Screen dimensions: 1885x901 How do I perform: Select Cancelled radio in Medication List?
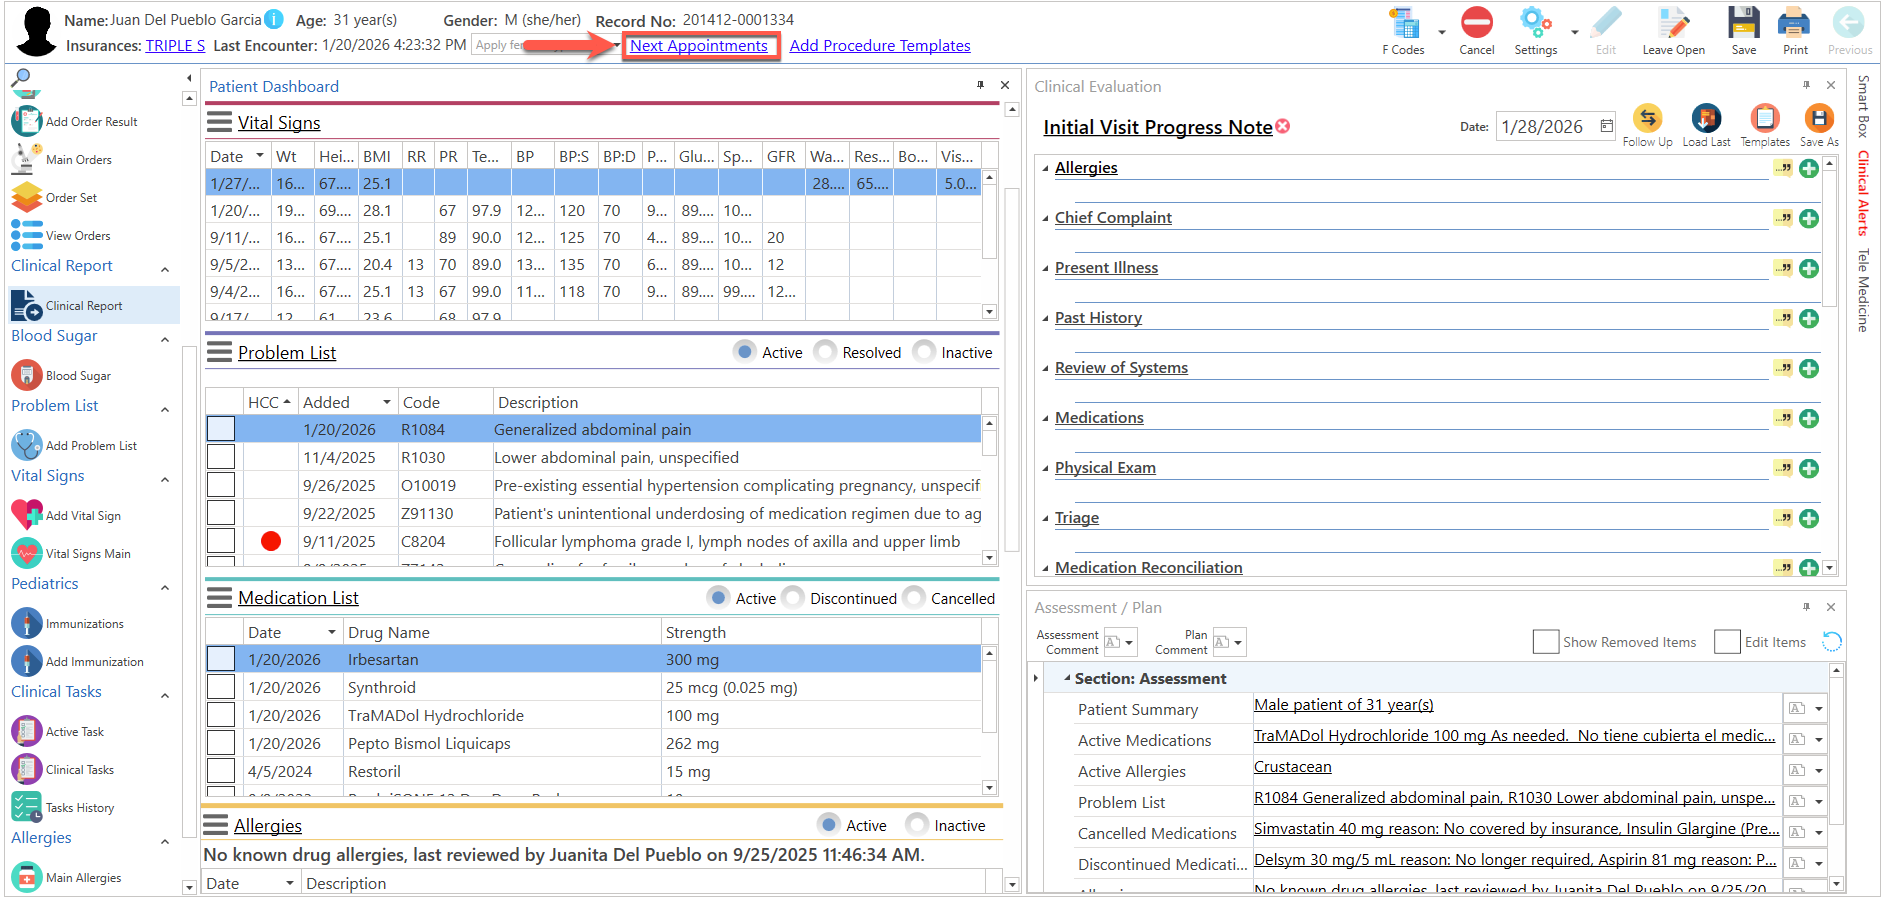(x=914, y=598)
